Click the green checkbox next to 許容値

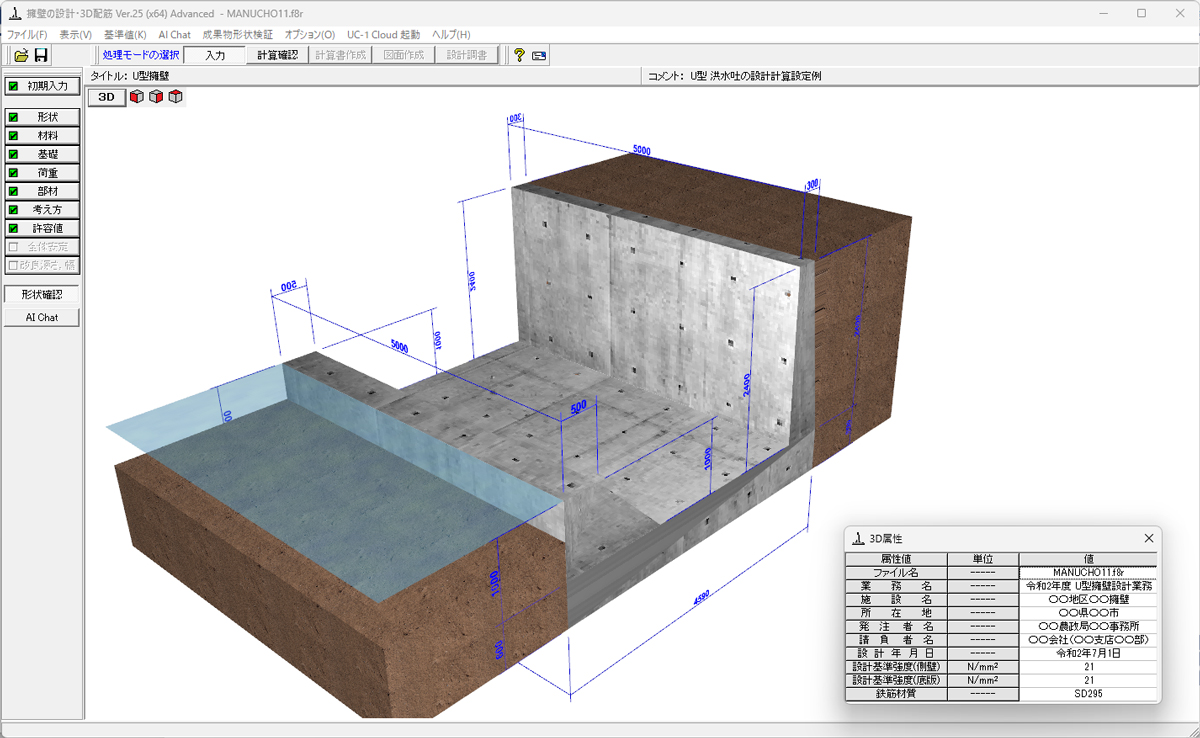coord(14,229)
